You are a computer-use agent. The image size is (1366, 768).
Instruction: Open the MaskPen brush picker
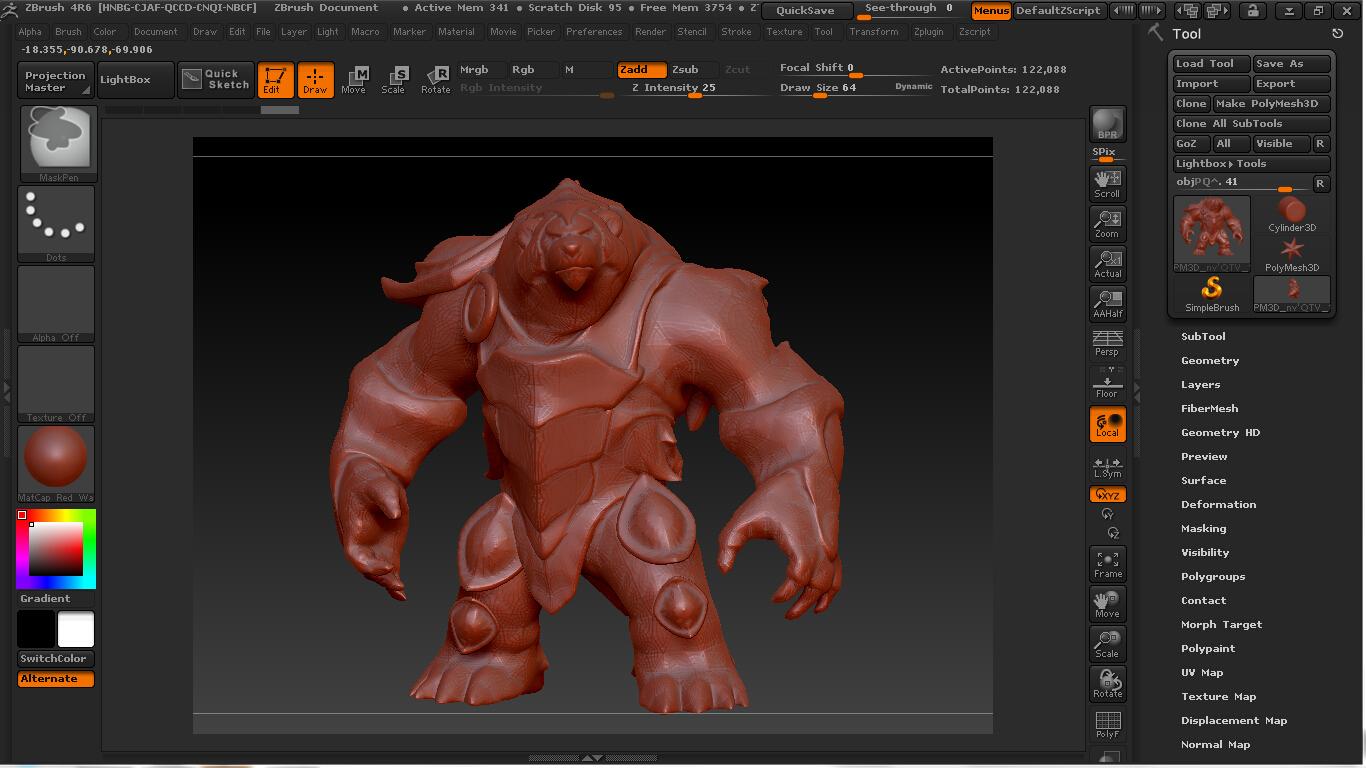[57, 143]
